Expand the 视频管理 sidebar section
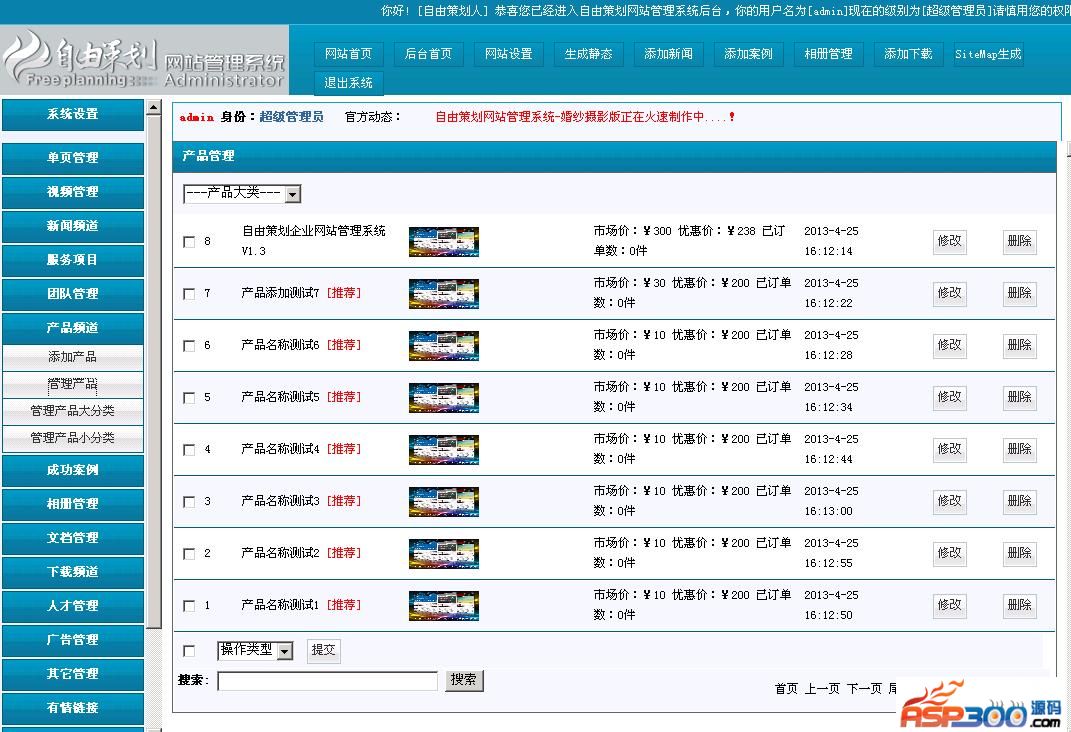Image resolution: width=1071 pixels, height=732 pixels. (72, 193)
